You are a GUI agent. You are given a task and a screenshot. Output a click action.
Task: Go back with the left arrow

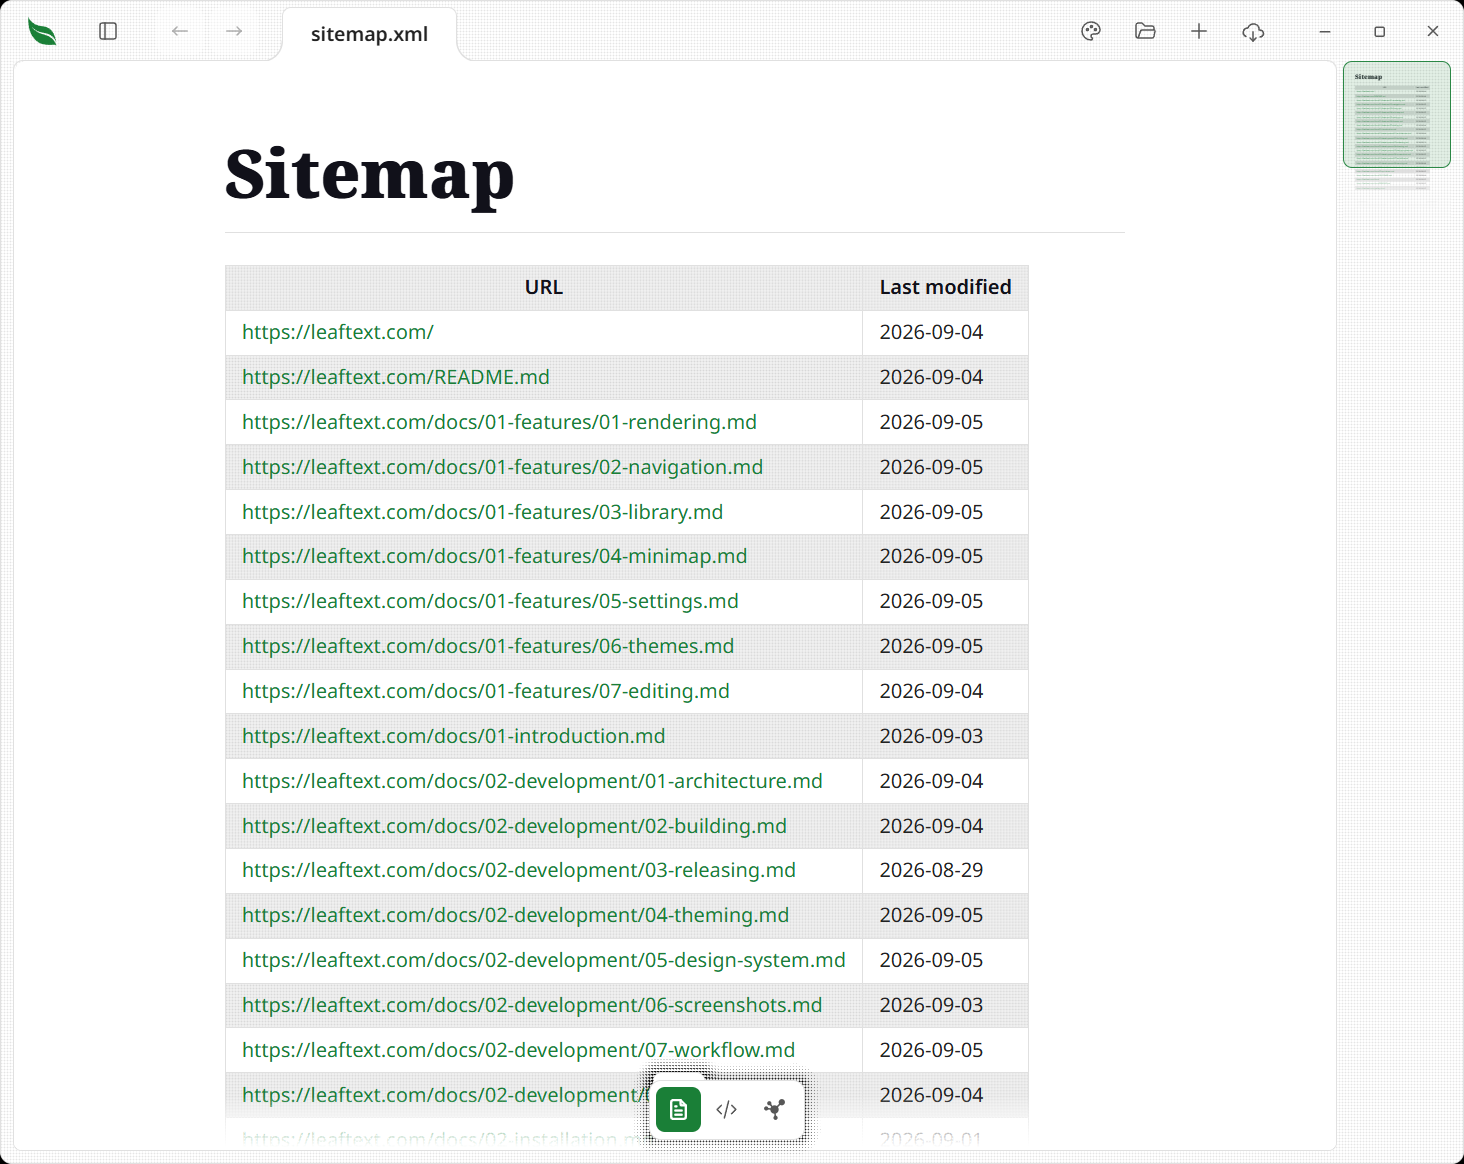click(180, 31)
